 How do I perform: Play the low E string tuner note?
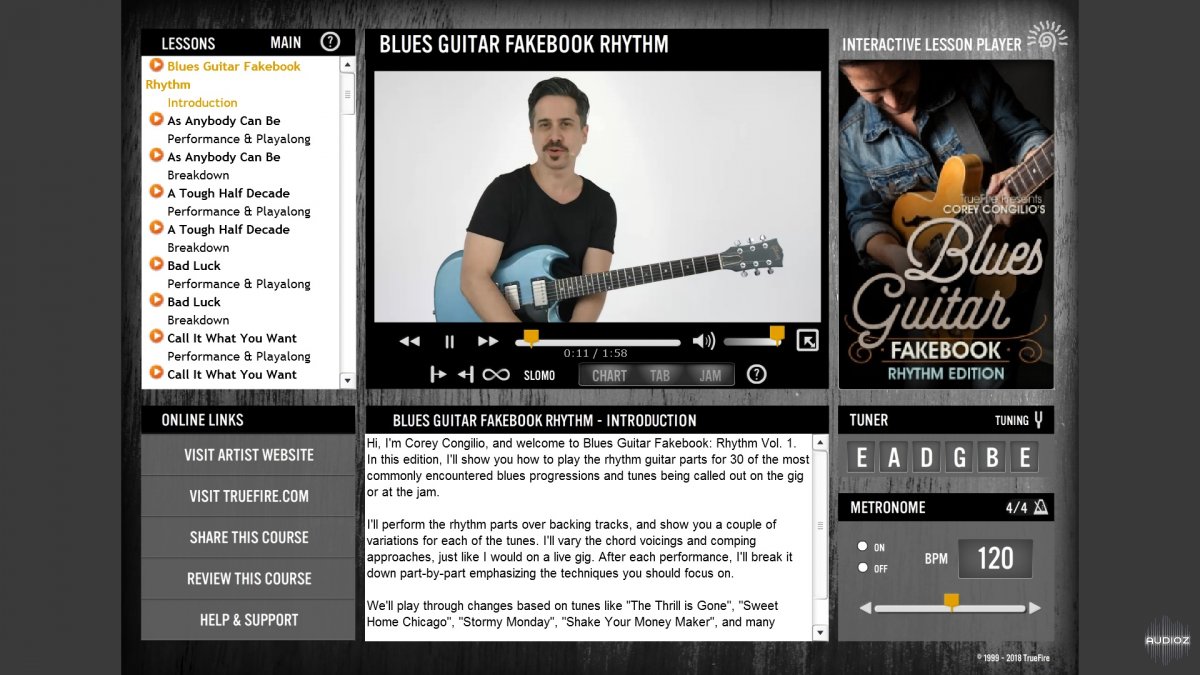click(863, 458)
